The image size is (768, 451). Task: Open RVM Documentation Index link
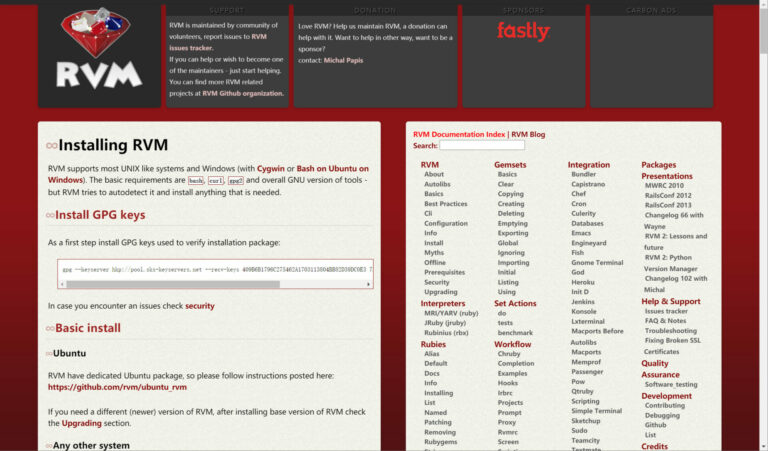[459, 134]
